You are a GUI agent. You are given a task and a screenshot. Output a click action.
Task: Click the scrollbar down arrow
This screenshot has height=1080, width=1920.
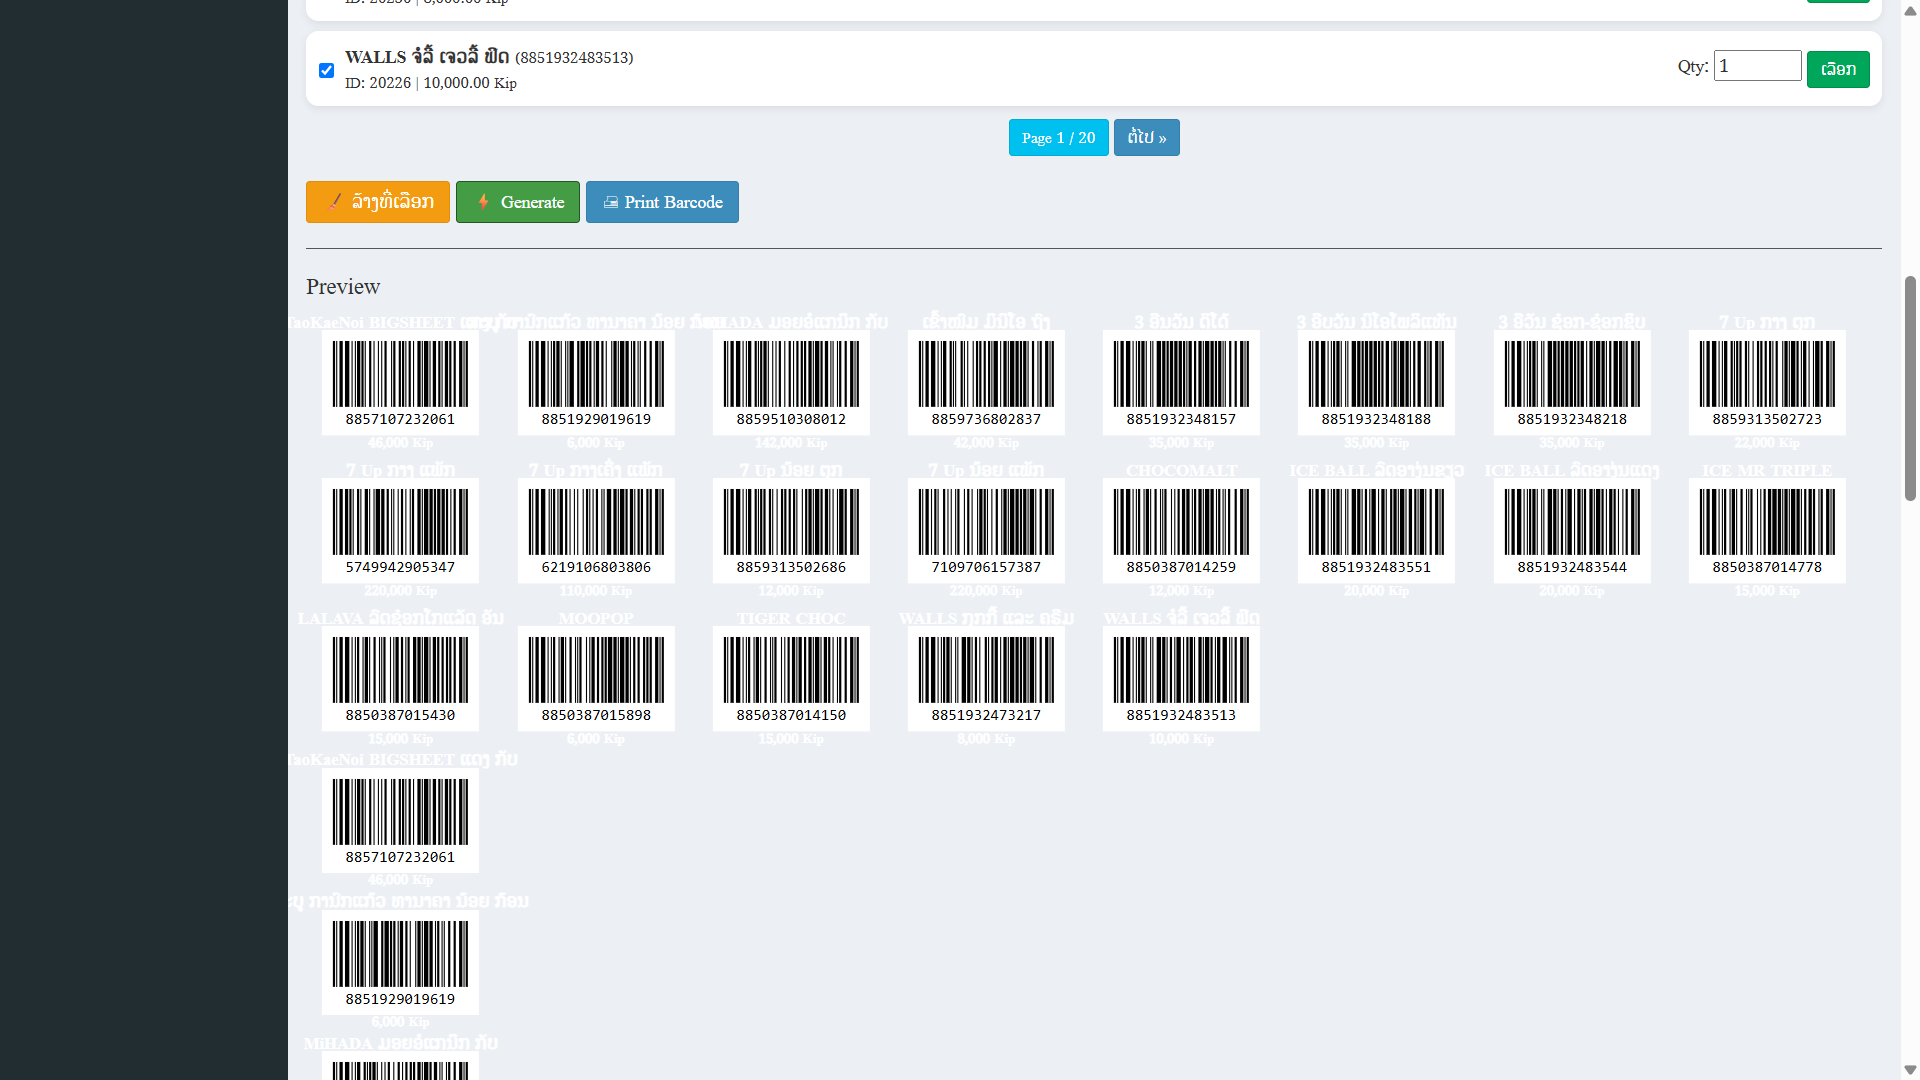point(1910,1070)
